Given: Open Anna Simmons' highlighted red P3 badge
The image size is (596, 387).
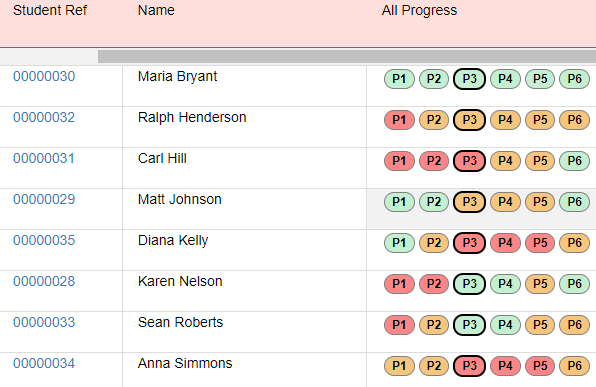Looking at the screenshot, I should (469, 366).
